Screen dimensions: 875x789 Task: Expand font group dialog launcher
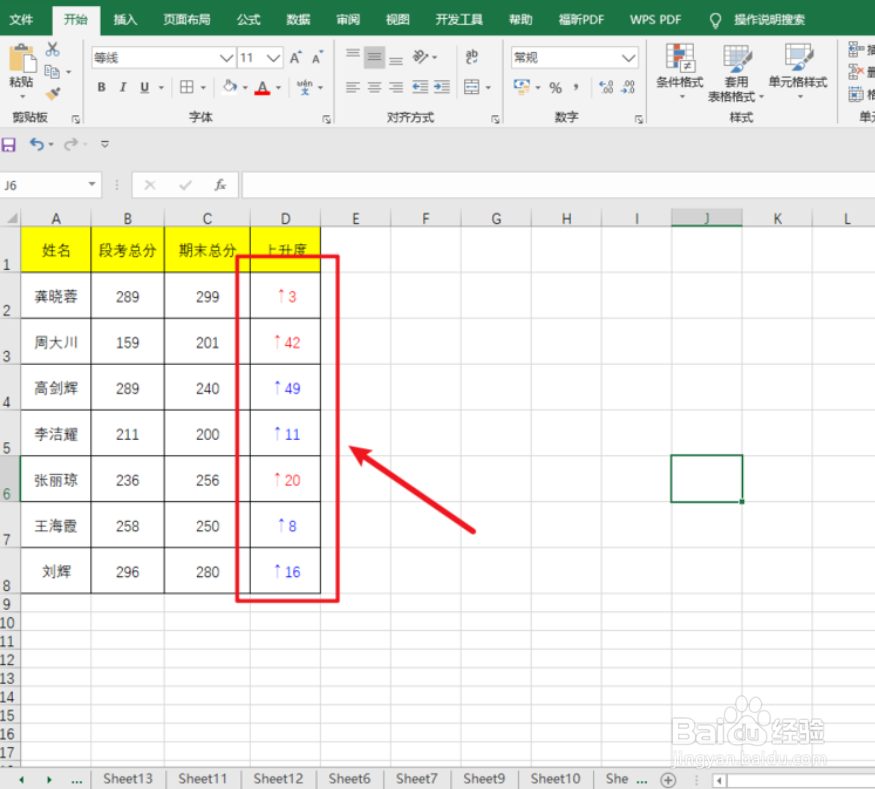(x=326, y=119)
